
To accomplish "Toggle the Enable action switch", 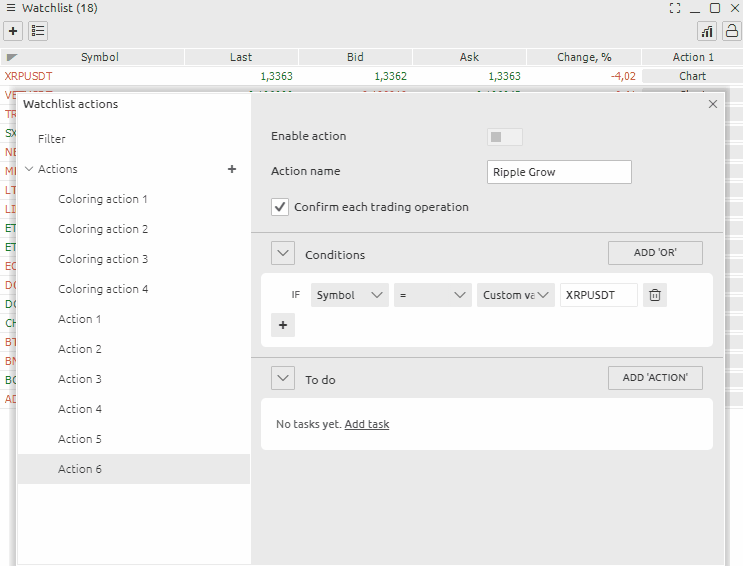I will click(x=504, y=137).
